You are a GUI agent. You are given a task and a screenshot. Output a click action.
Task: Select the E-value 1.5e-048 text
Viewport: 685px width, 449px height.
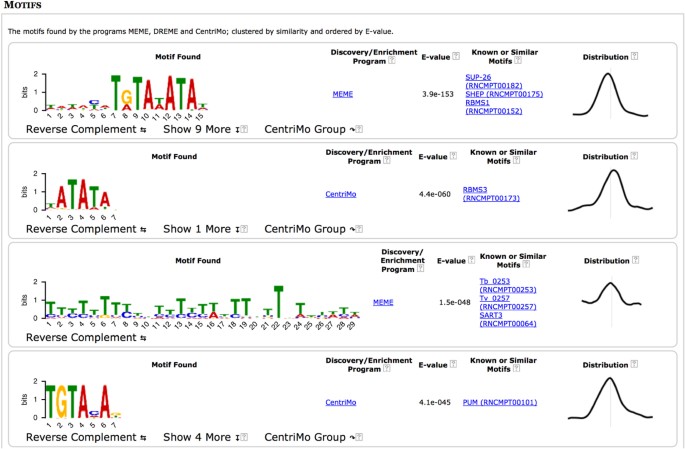pyautogui.click(x=455, y=302)
